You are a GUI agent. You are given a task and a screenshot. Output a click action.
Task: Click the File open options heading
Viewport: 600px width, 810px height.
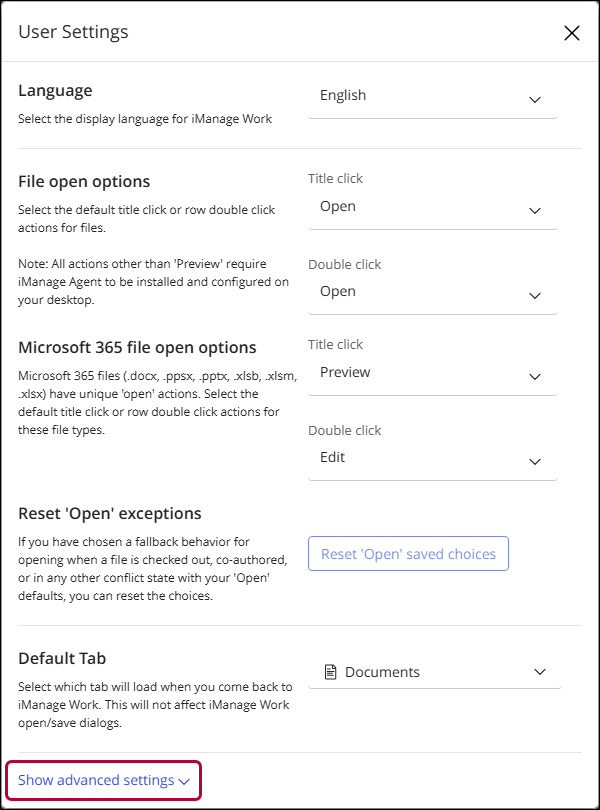[84, 182]
